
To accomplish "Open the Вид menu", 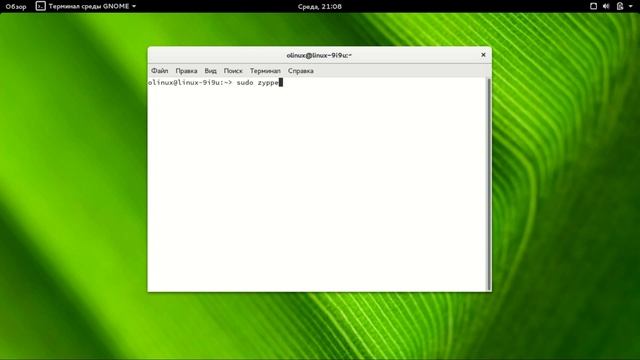I will [x=210, y=71].
